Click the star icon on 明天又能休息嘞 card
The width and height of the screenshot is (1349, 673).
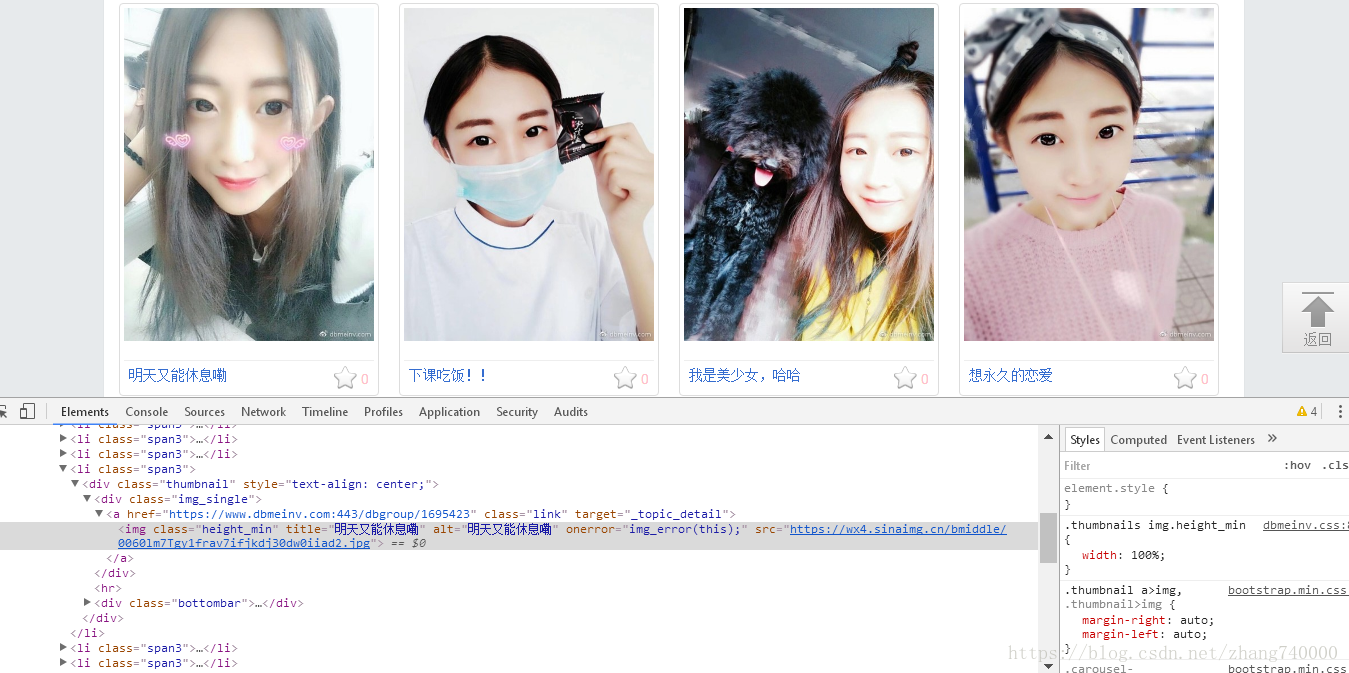coord(345,377)
